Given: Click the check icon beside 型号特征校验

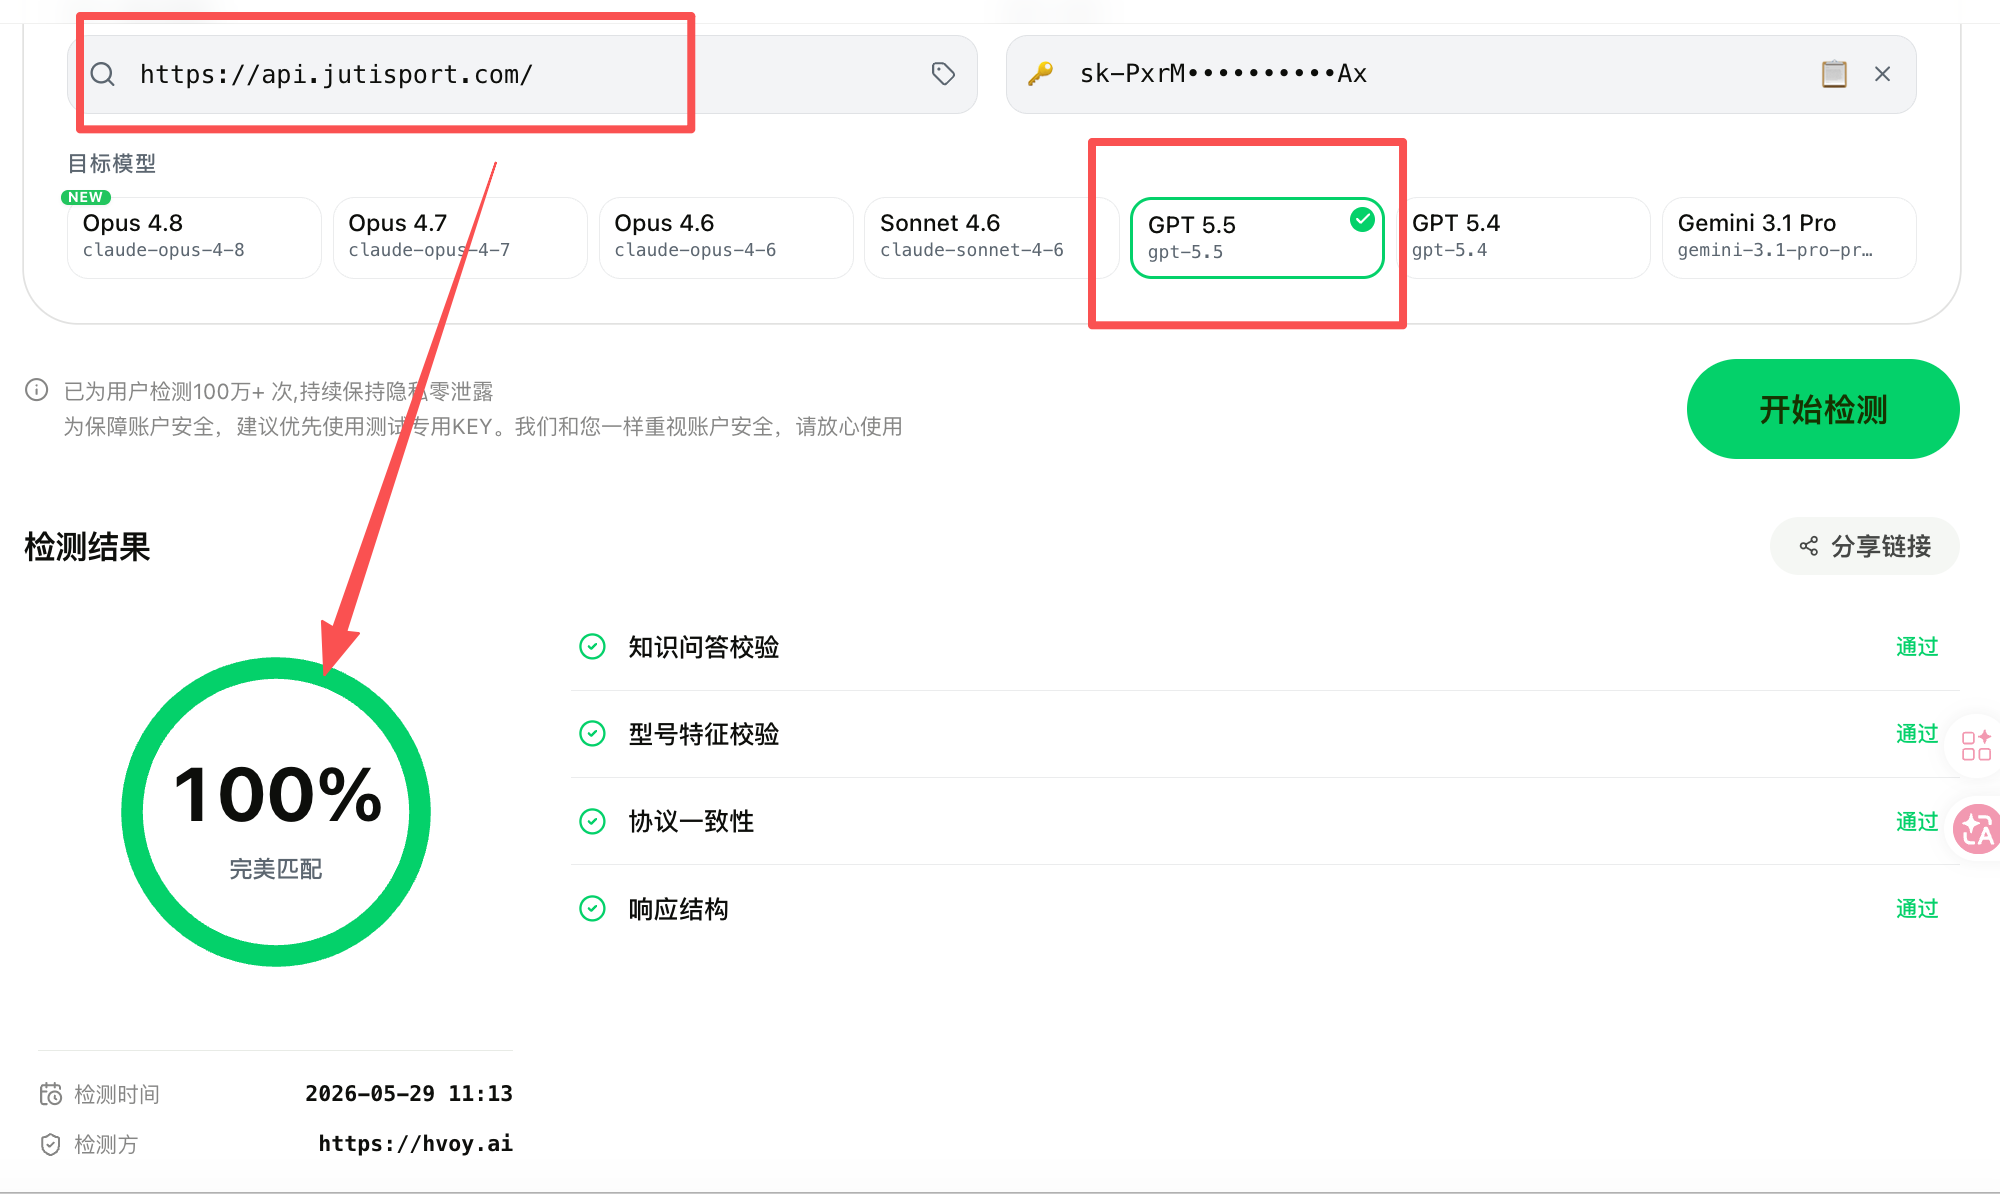Looking at the screenshot, I should click(x=593, y=734).
